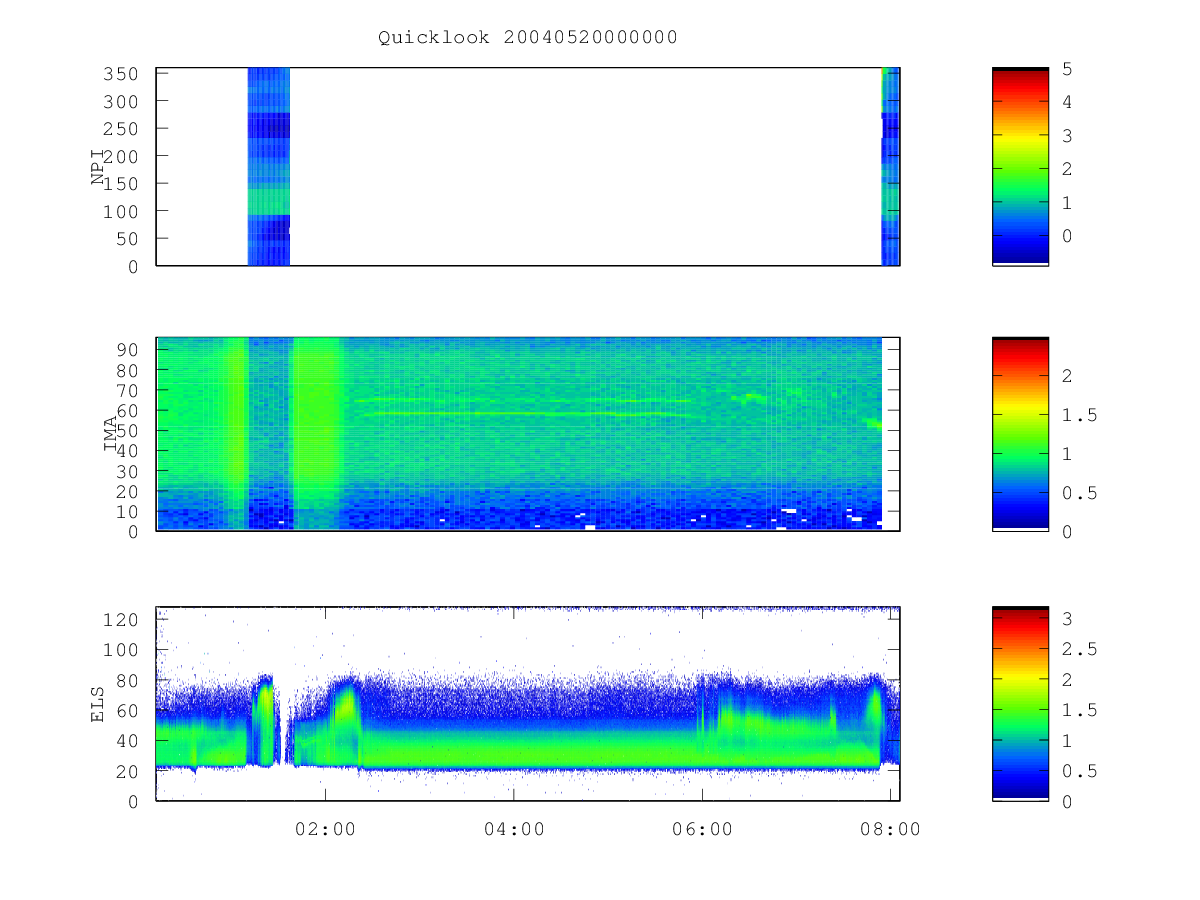Click the NPI axis label
This screenshot has height=900, width=1200.
pyautogui.click(x=98, y=166)
